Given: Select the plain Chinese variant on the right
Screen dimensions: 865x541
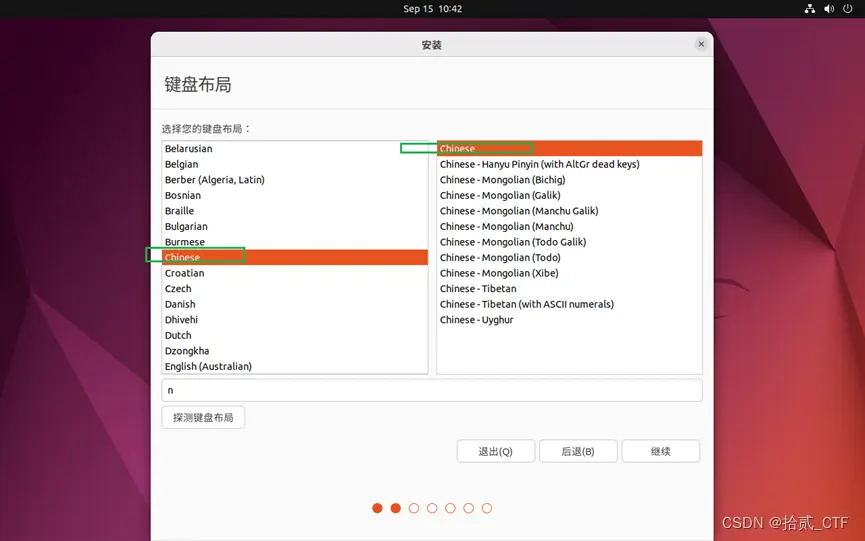Looking at the screenshot, I should (x=569, y=148).
